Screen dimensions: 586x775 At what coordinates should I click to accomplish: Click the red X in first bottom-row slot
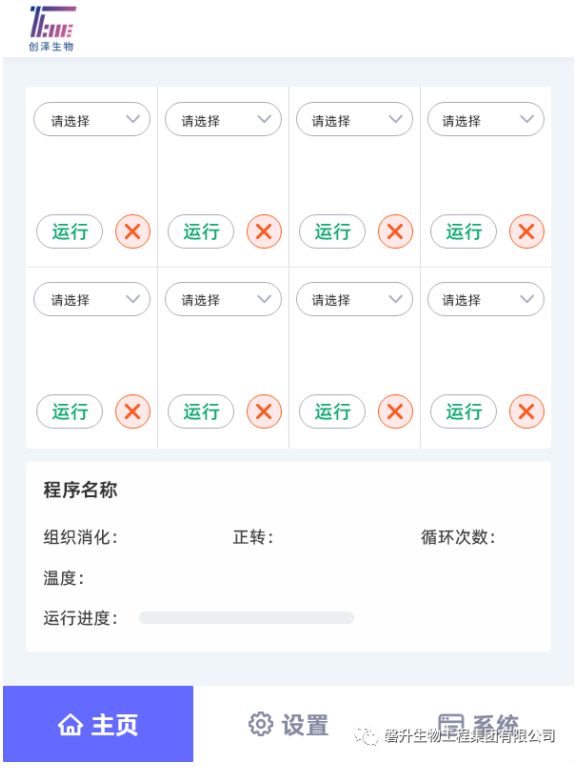[133, 411]
